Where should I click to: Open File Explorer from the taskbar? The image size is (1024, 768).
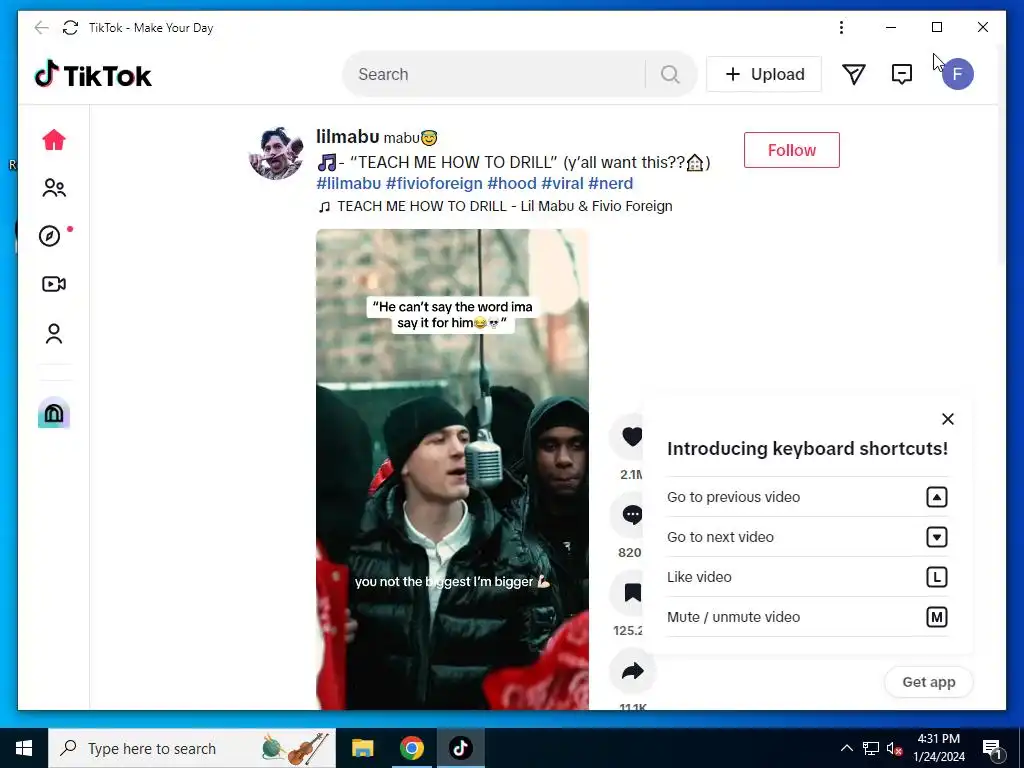(362, 748)
